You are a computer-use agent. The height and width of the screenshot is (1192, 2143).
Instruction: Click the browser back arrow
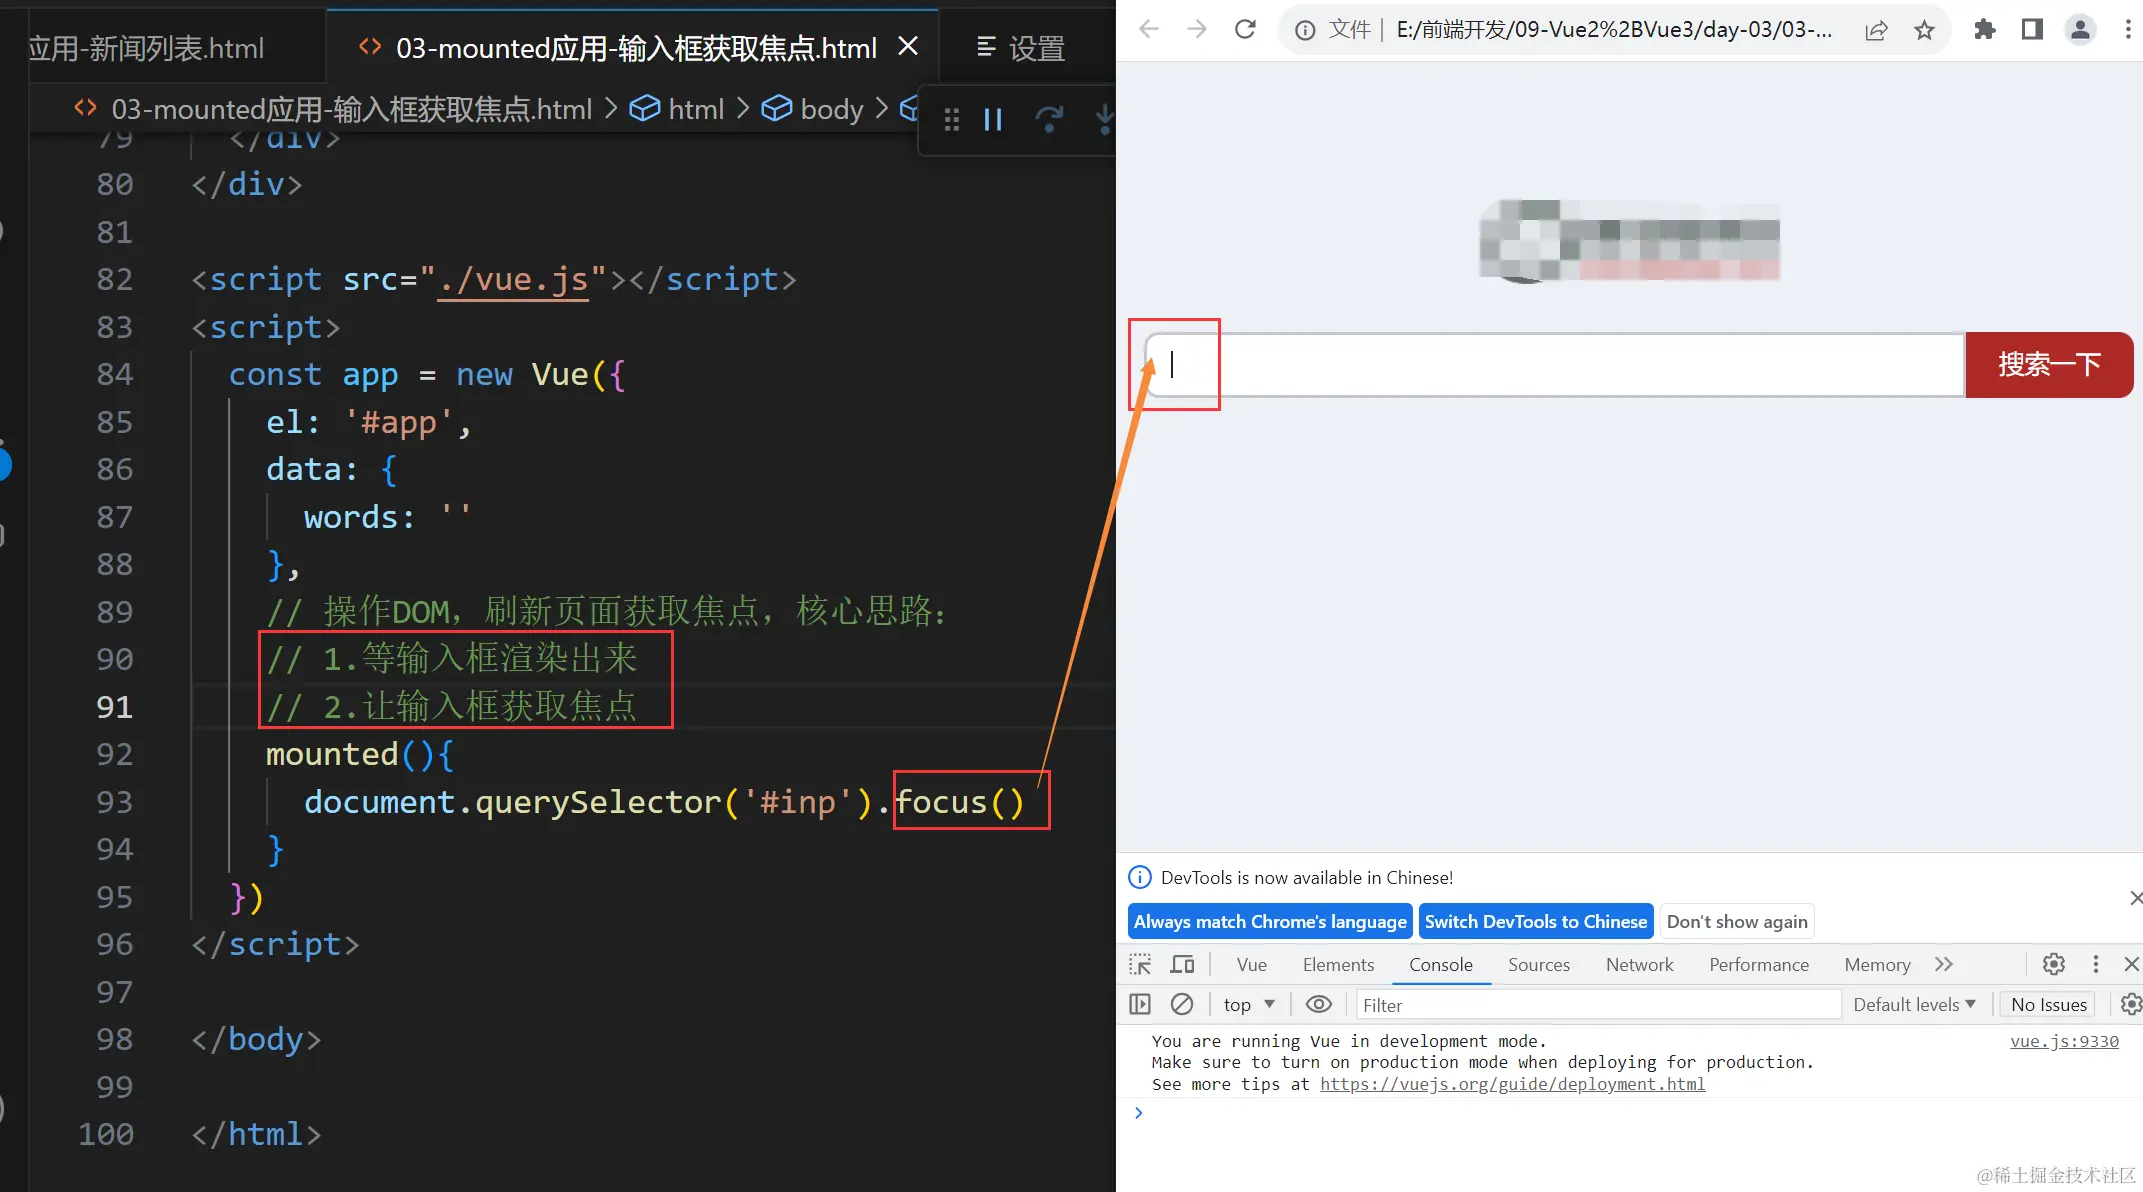pyautogui.click(x=1149, y=30)
